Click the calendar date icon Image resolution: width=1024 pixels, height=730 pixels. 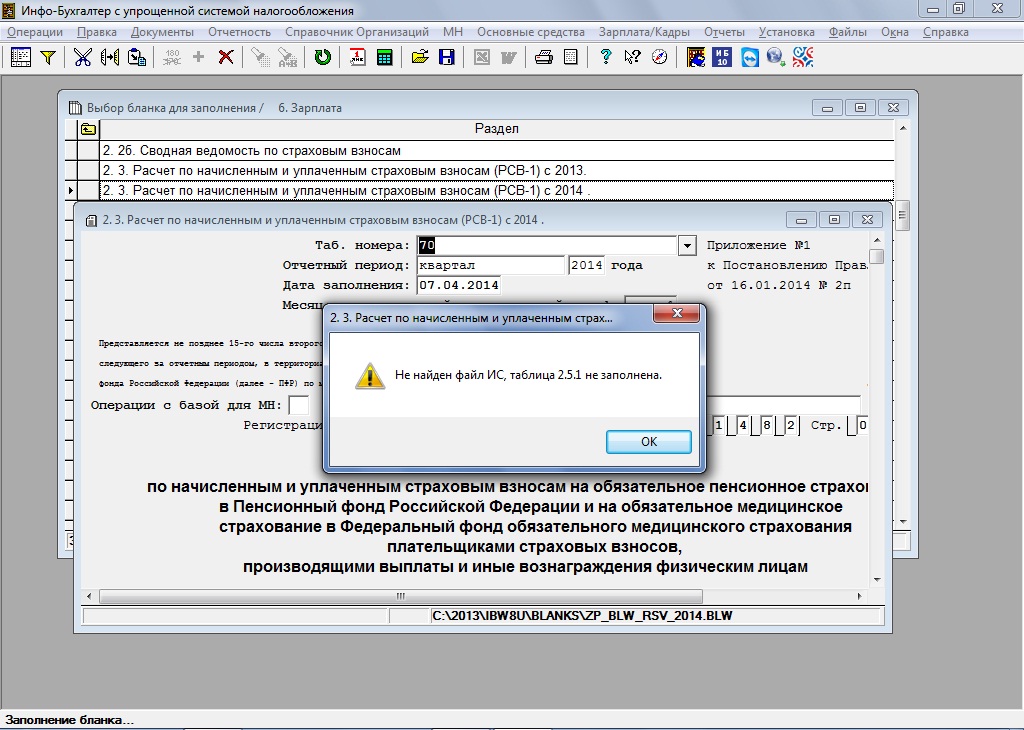tap(357, 57)
